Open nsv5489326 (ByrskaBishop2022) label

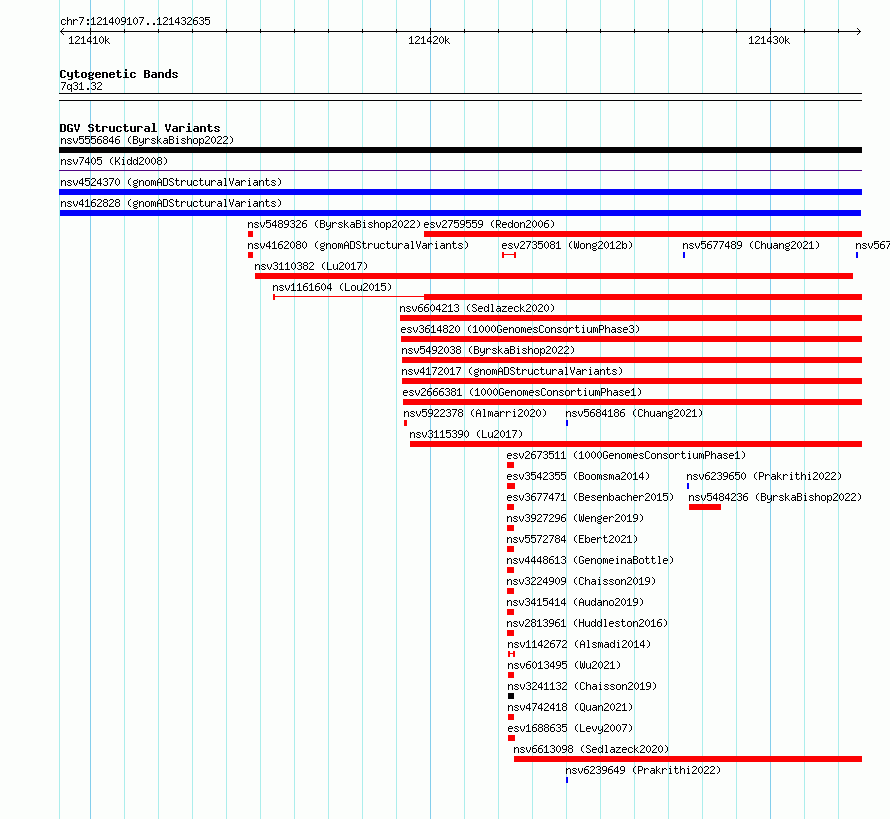[334, 224]
